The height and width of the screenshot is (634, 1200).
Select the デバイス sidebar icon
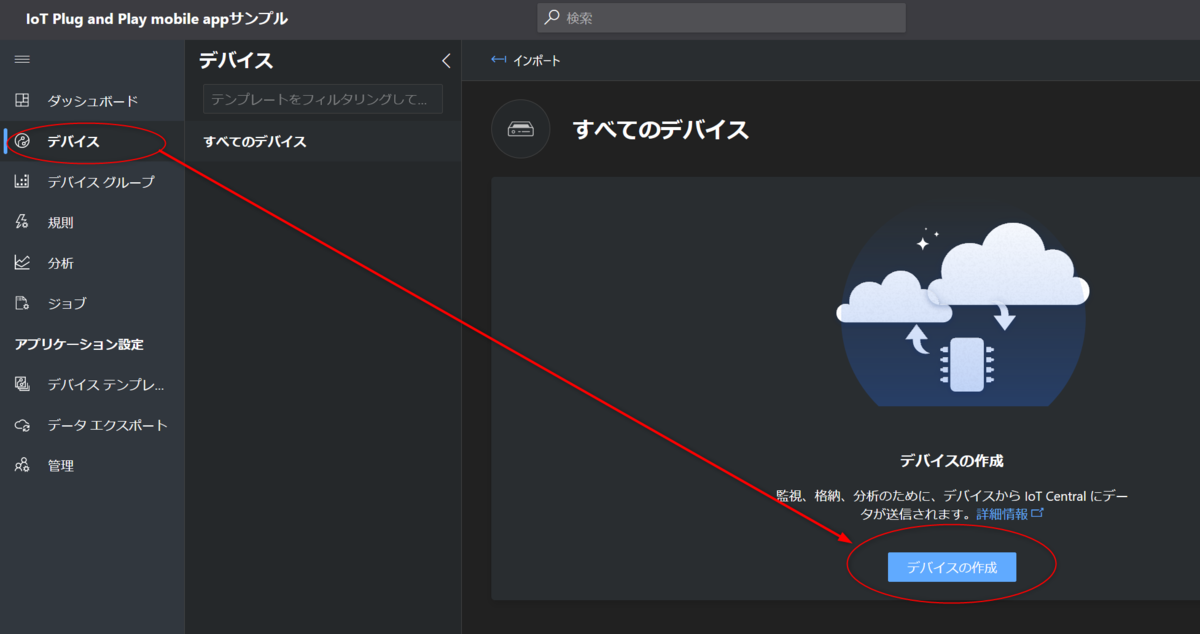tap(22, 141)
